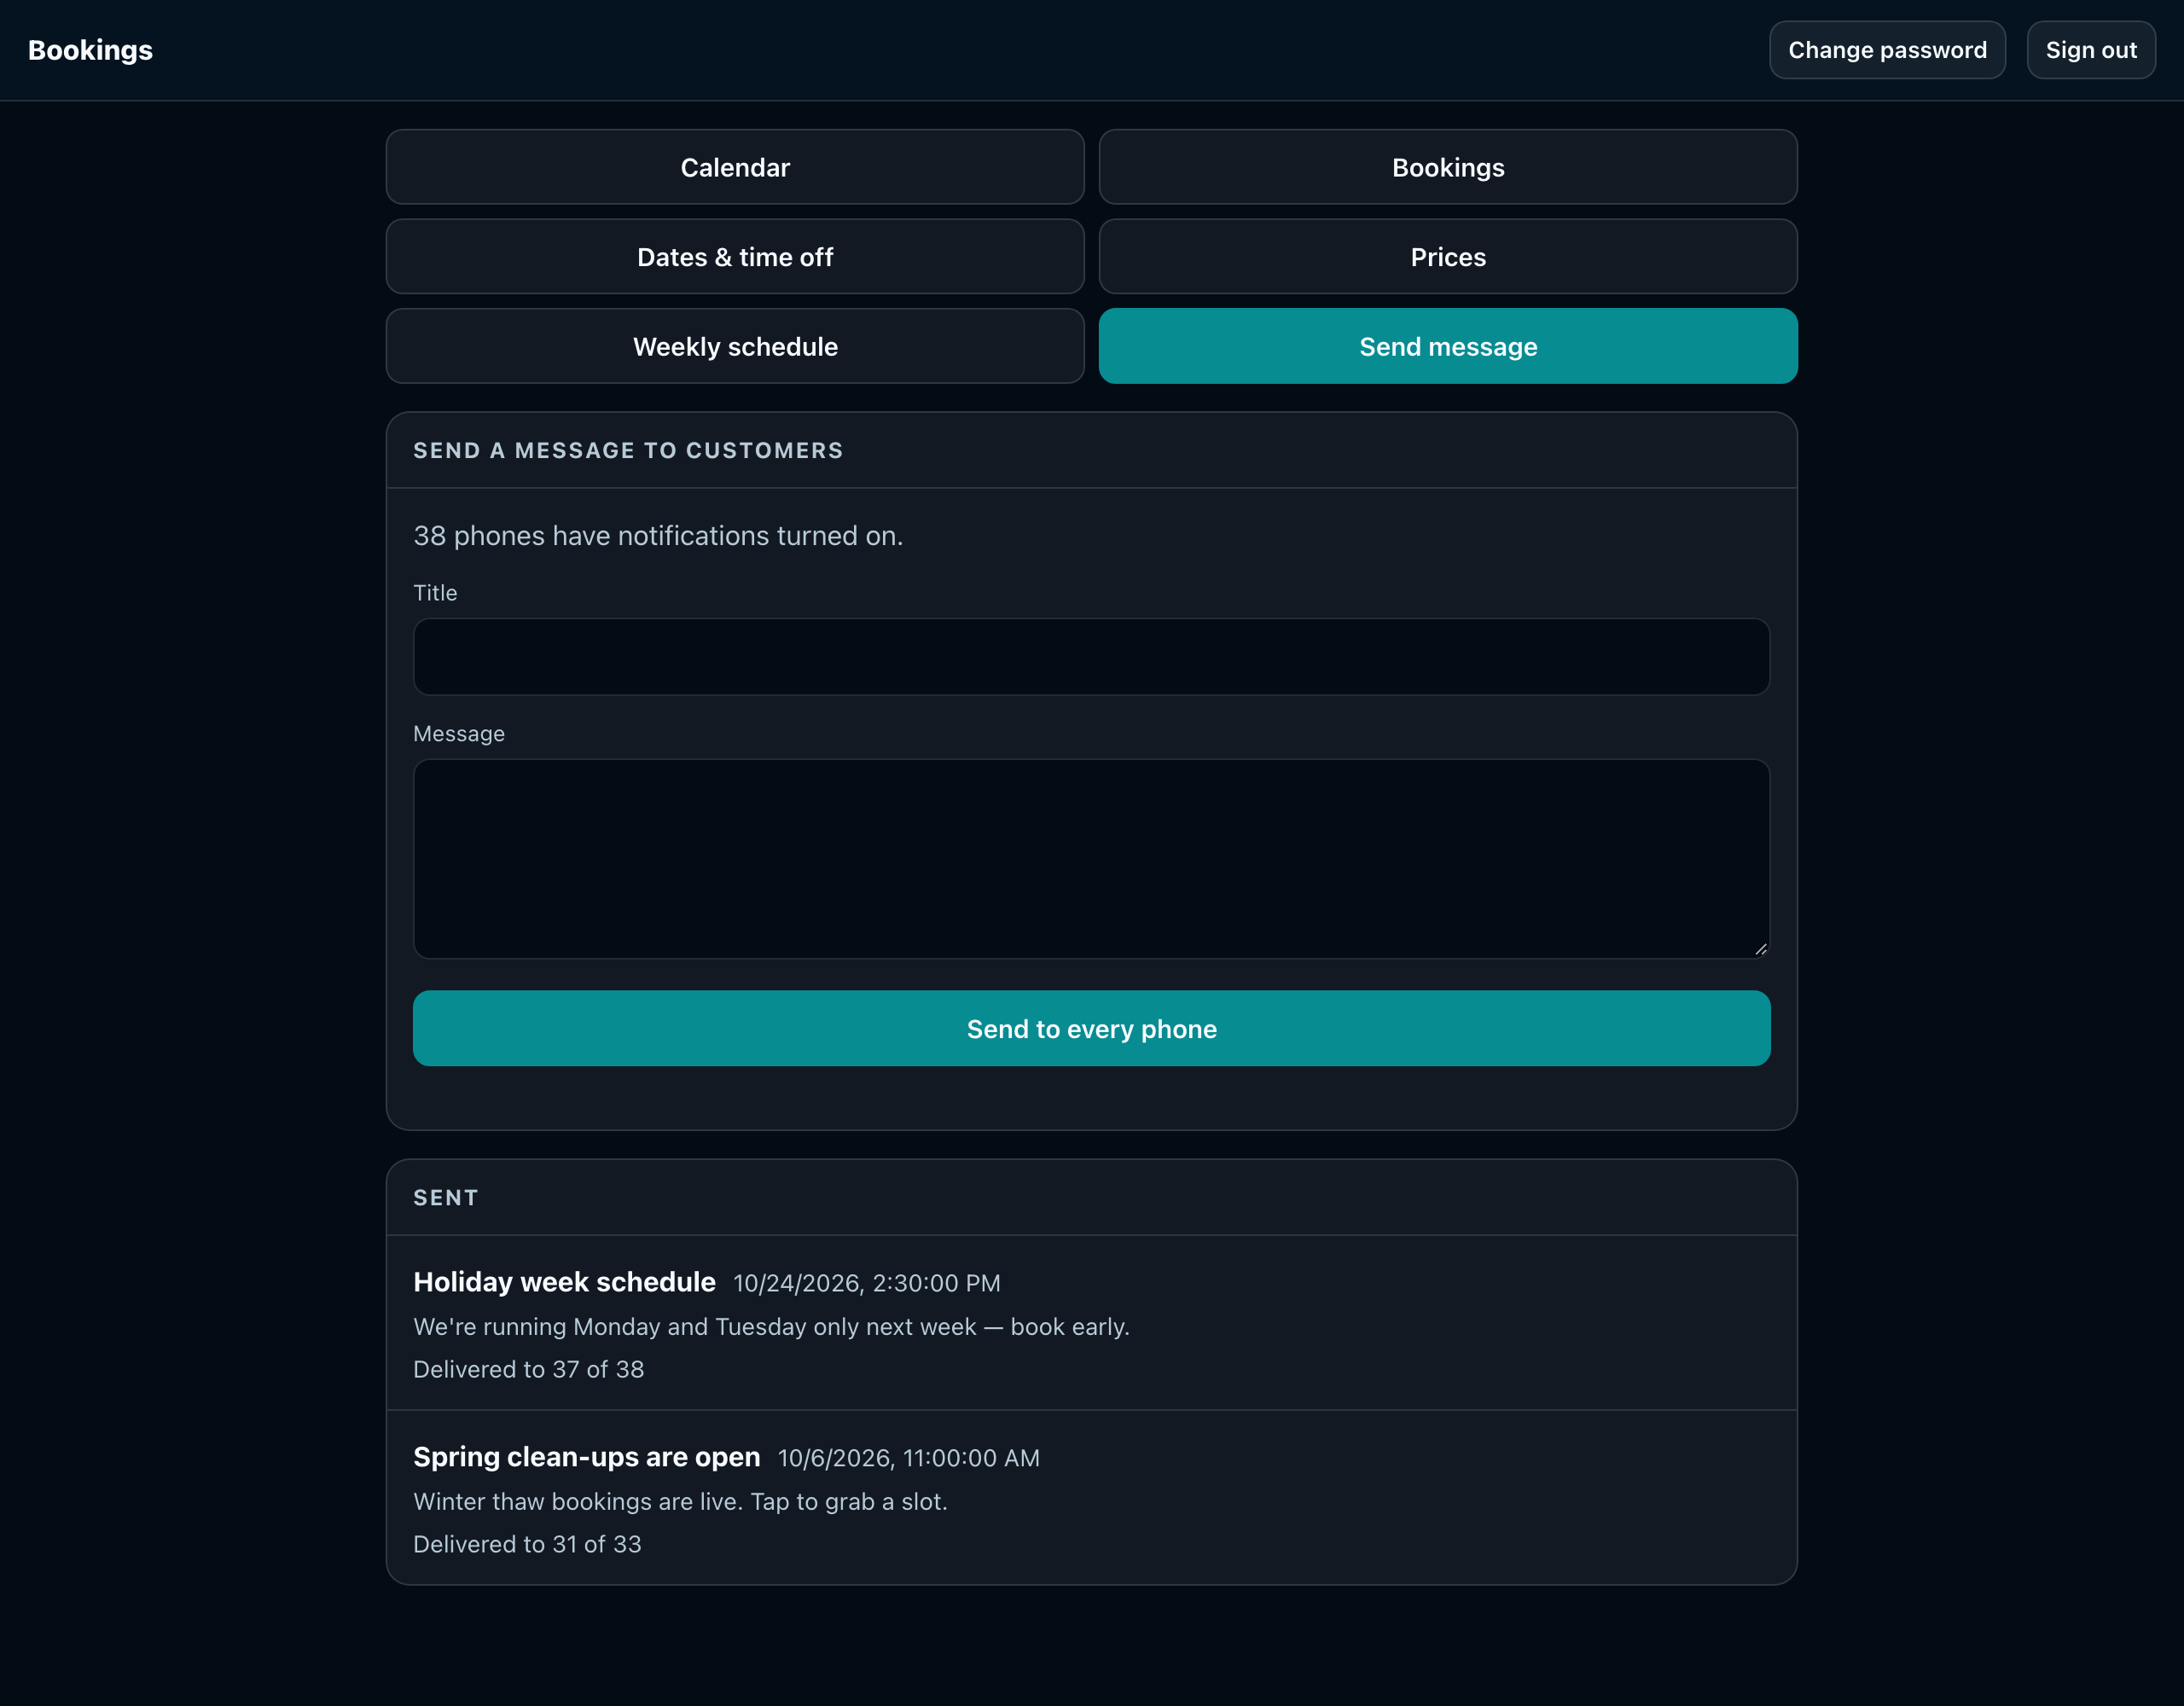Click timestamp 10/6/2026, 11:00:00 AM
Image resolution: width=2184 pixels, height=1706 pixels.
909,1458
